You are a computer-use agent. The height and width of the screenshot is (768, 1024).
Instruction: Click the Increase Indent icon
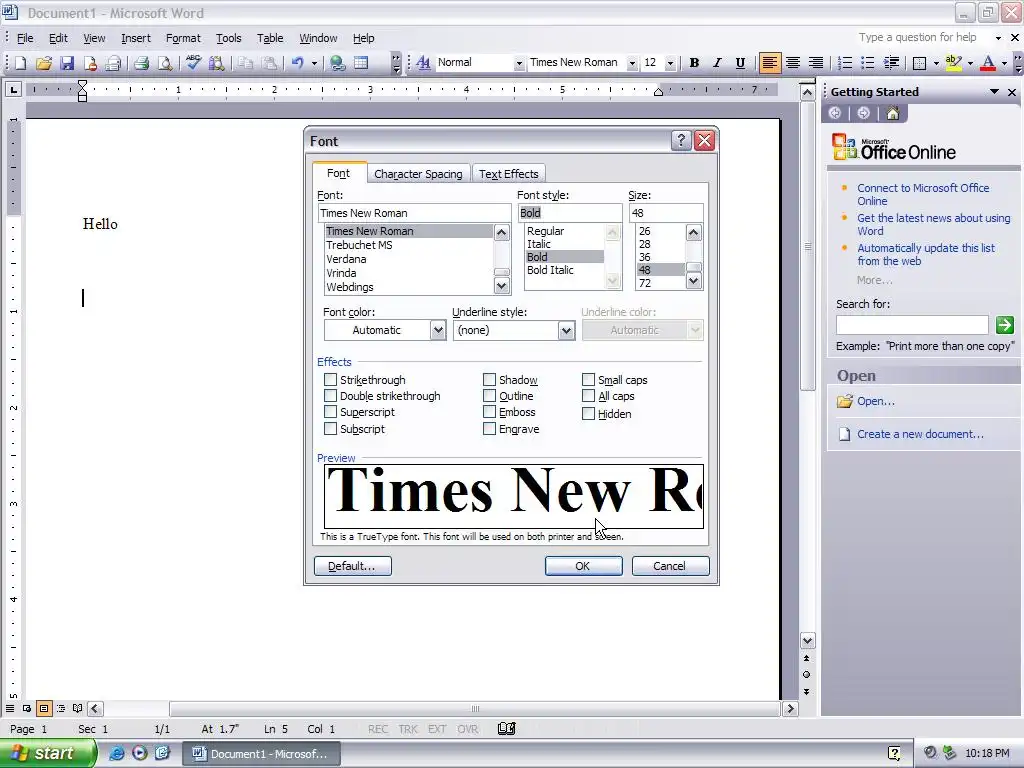(891, 63)
